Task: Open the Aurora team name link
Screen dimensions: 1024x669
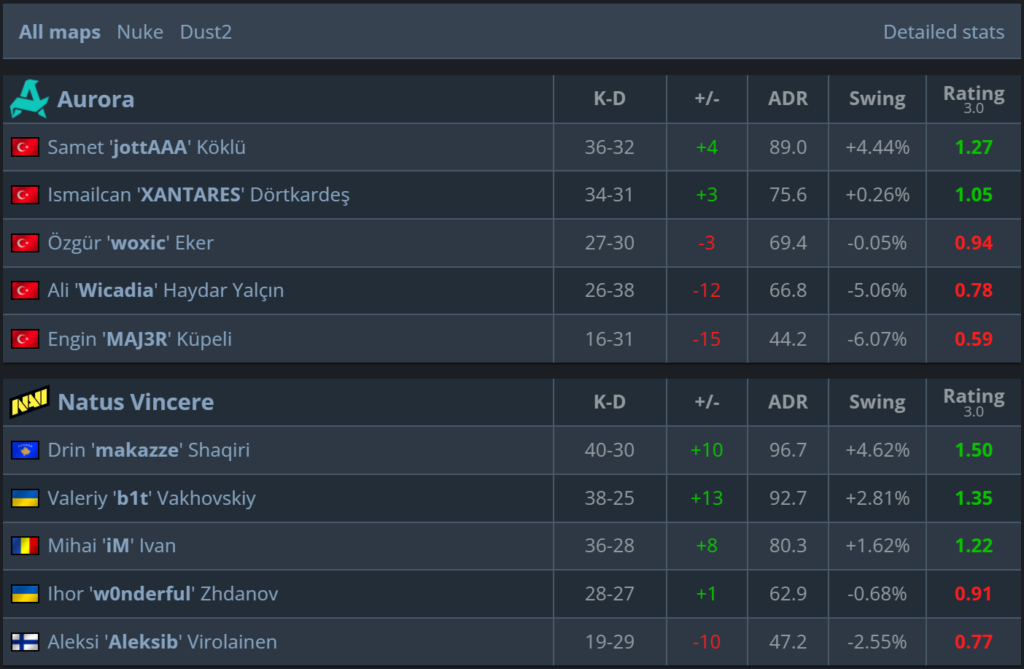Action: click(x=96, y=99)
